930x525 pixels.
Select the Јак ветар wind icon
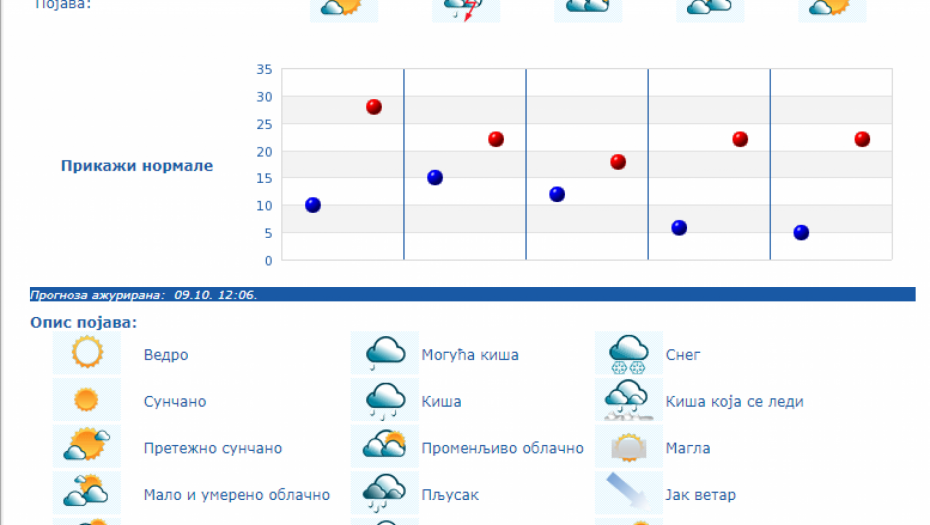tap(629, 493)
